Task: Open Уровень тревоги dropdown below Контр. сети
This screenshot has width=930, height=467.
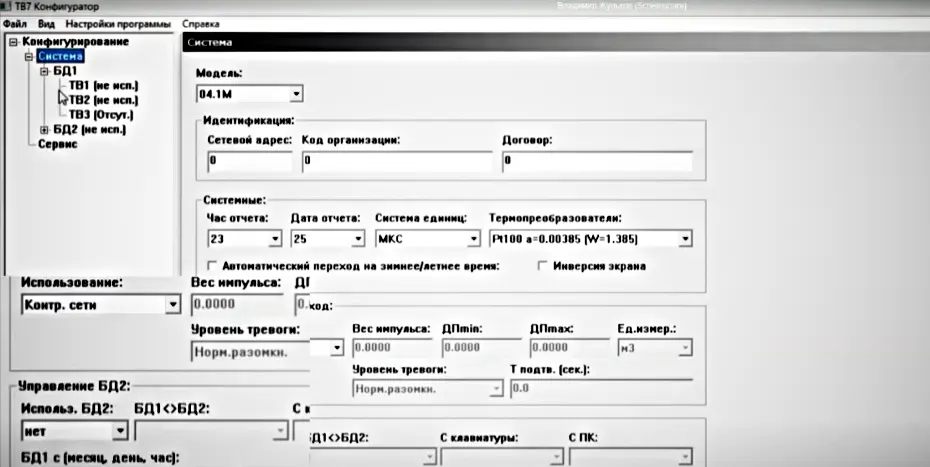Action: [267, 351]
